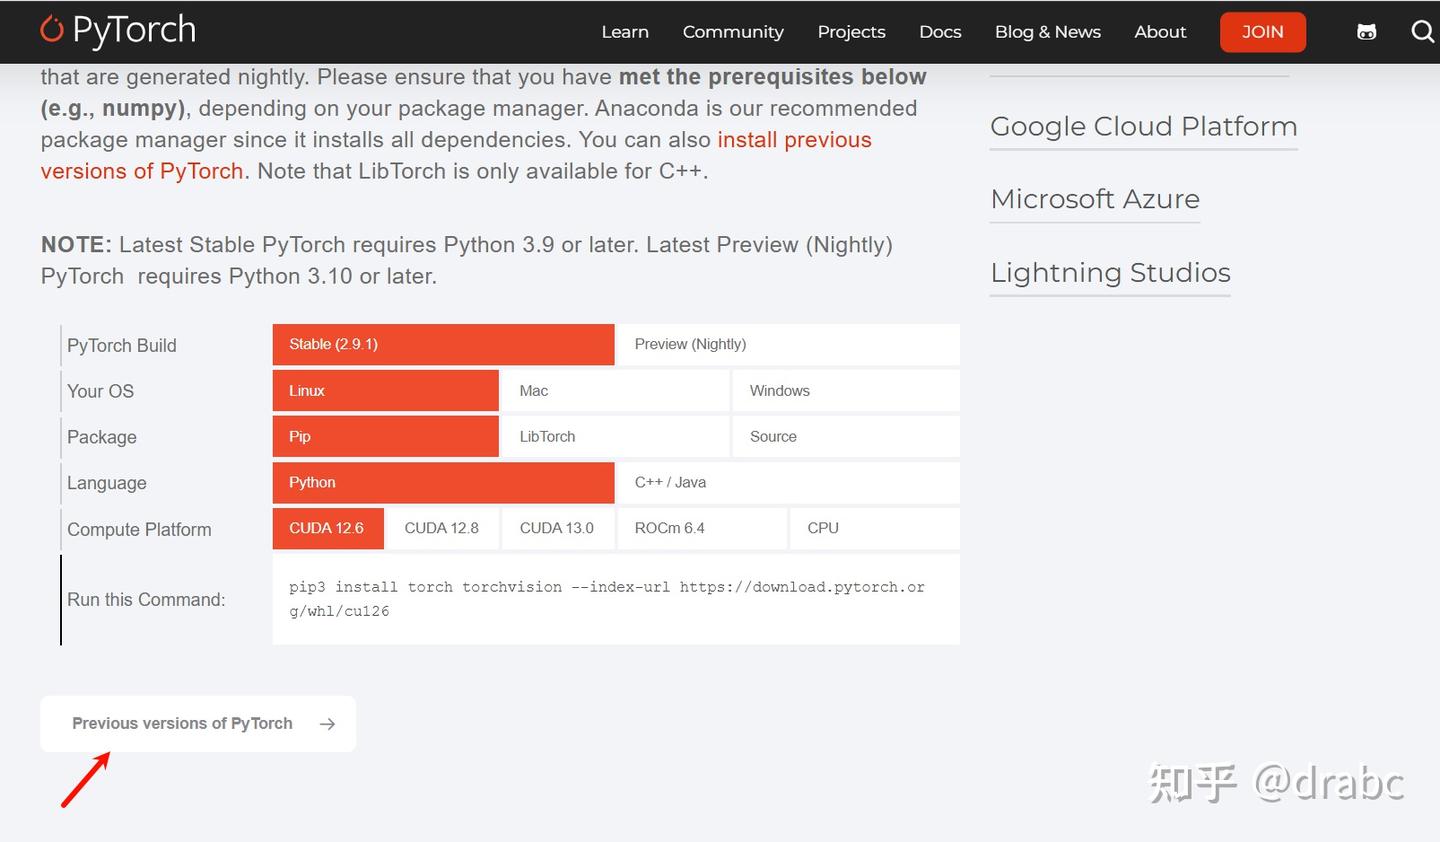Click the PyTorch flame logo
This screenshot has height=842, width=1440.
coord(51,30)
